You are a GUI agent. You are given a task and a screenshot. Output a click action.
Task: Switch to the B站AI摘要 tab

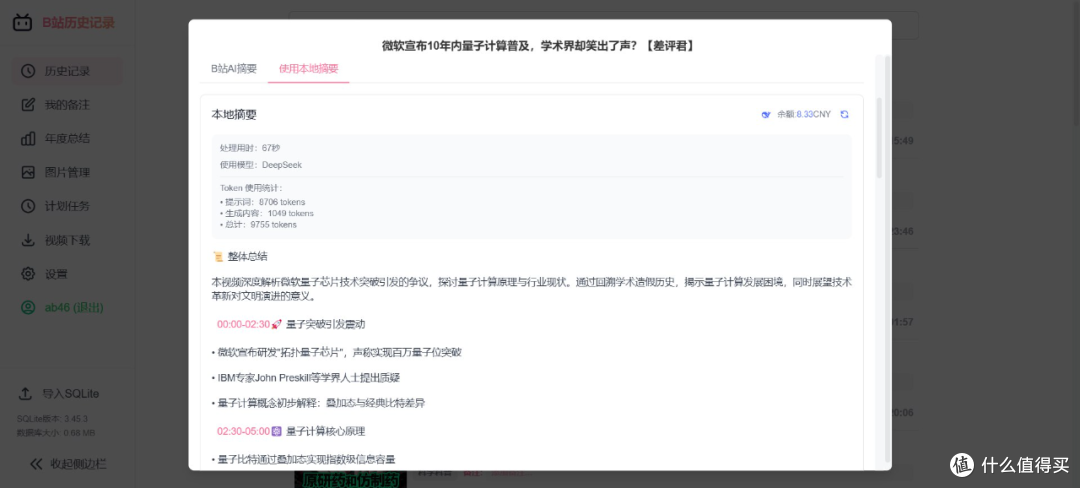233,69
